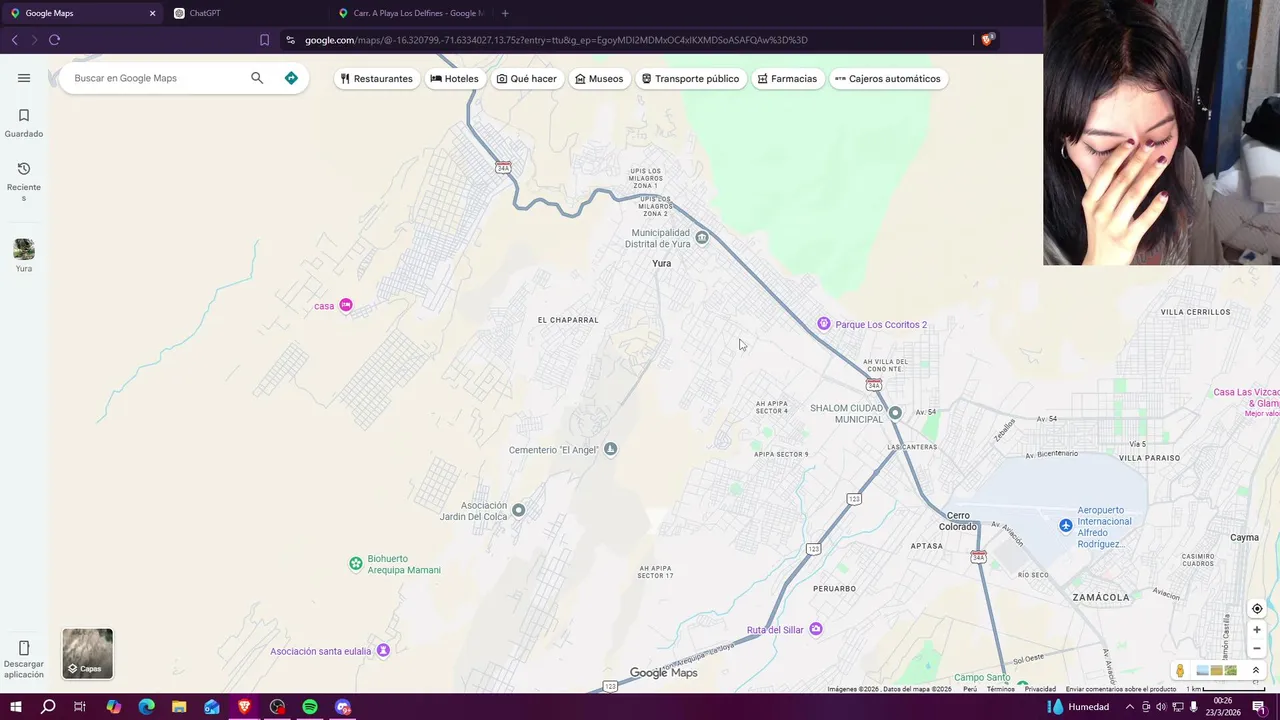Open the Guardado saved places panel
This screenshot has width=1280, height=720.
(24, 123)
